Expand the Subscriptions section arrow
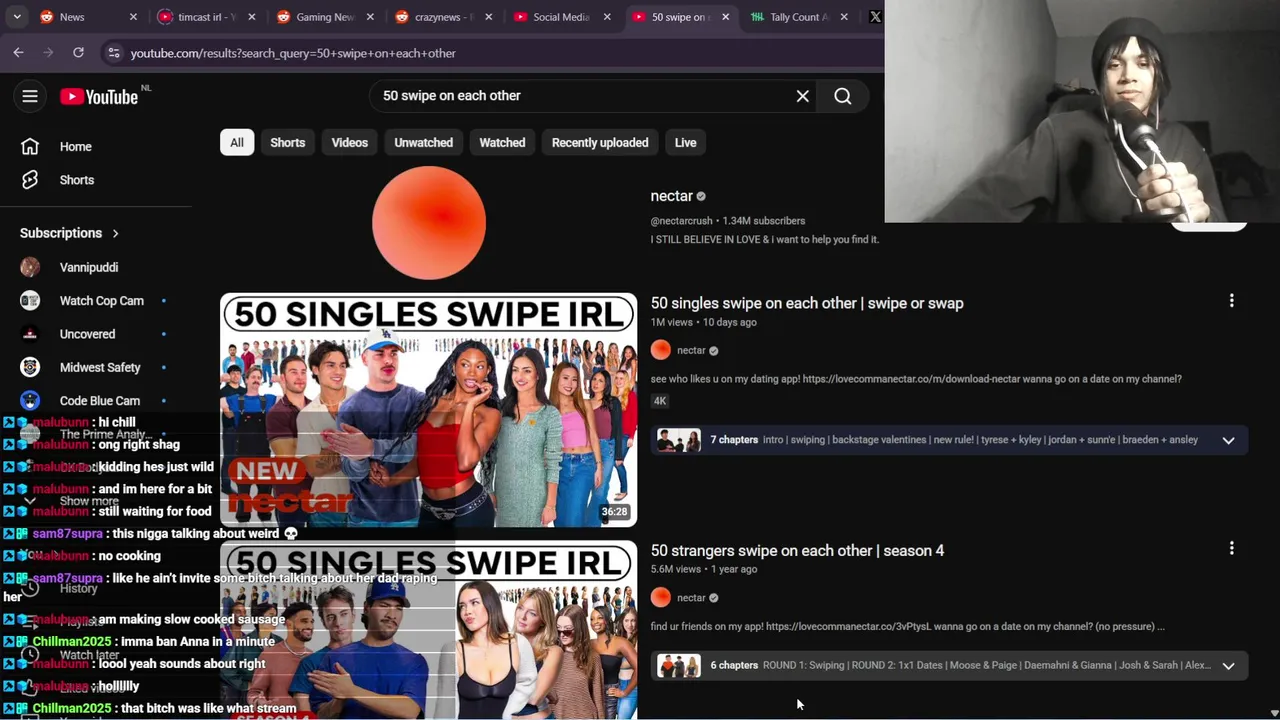The height and width of the screenshot is (720, 1280). tap(115, 233)
